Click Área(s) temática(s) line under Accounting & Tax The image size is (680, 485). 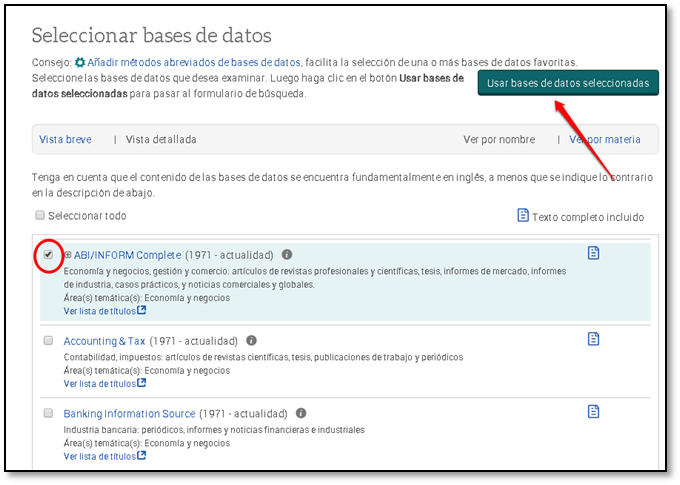tap(147, 370)
